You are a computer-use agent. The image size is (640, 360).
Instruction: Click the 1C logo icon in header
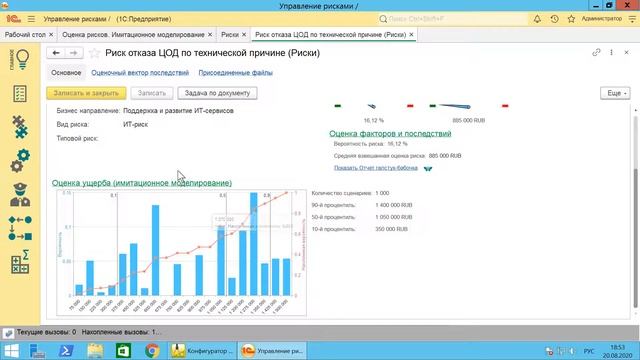13,19
